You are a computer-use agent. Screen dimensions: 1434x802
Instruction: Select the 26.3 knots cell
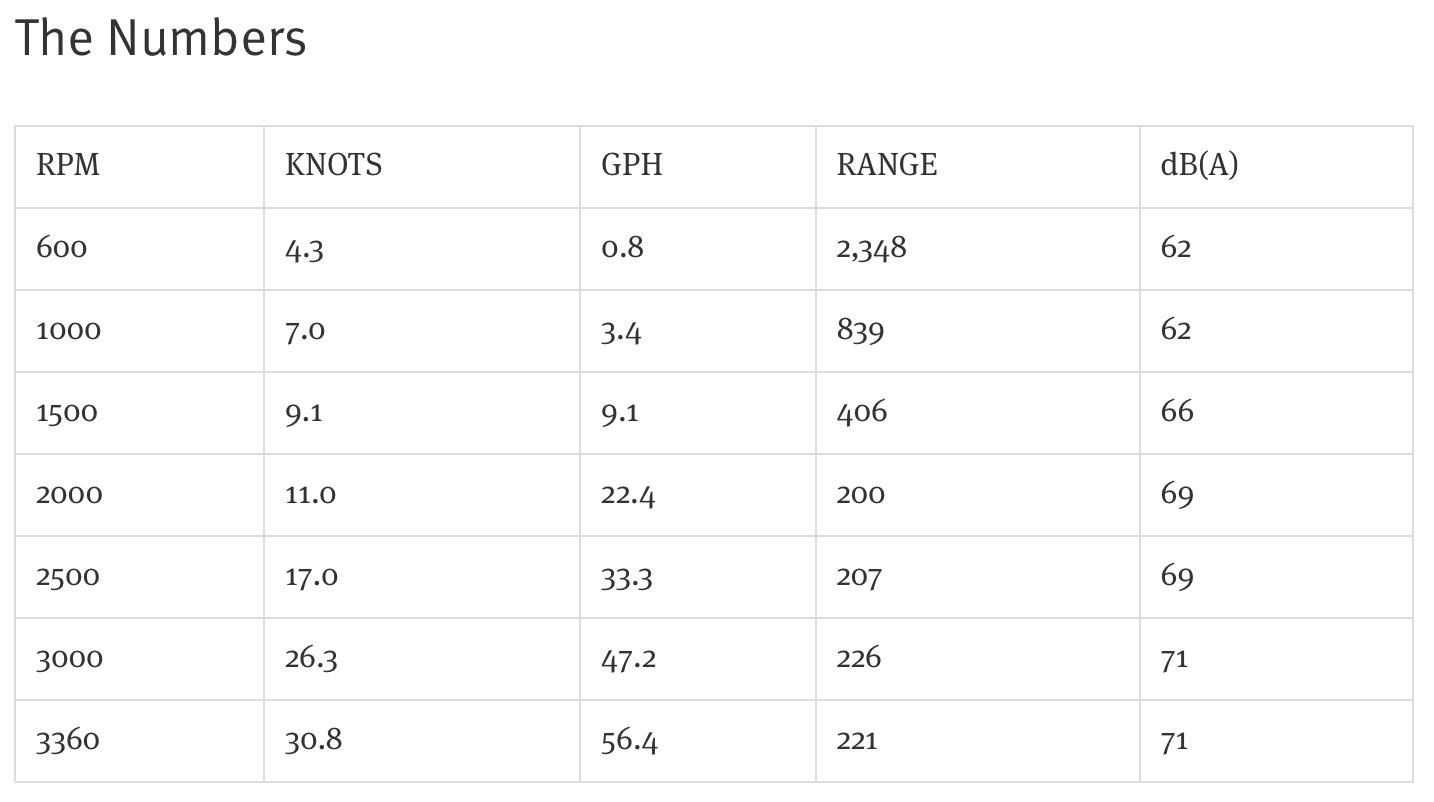[422, 659]
